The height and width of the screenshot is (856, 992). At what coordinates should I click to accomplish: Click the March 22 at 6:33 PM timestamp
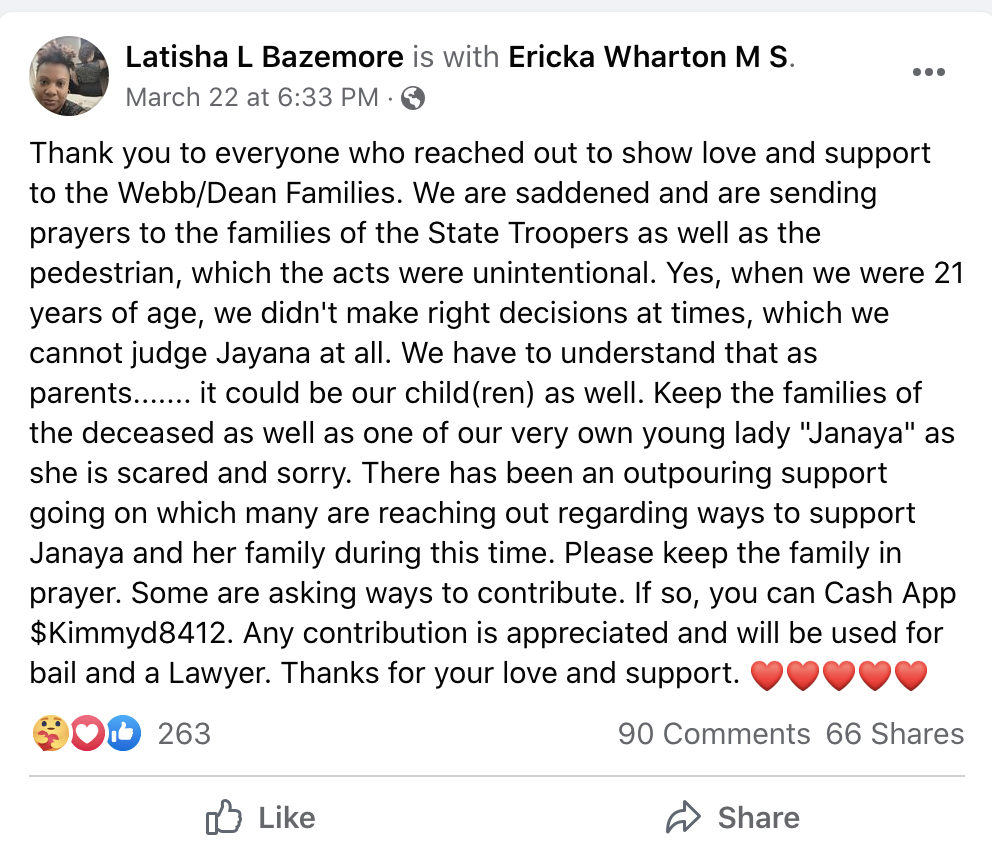(252, 97)
